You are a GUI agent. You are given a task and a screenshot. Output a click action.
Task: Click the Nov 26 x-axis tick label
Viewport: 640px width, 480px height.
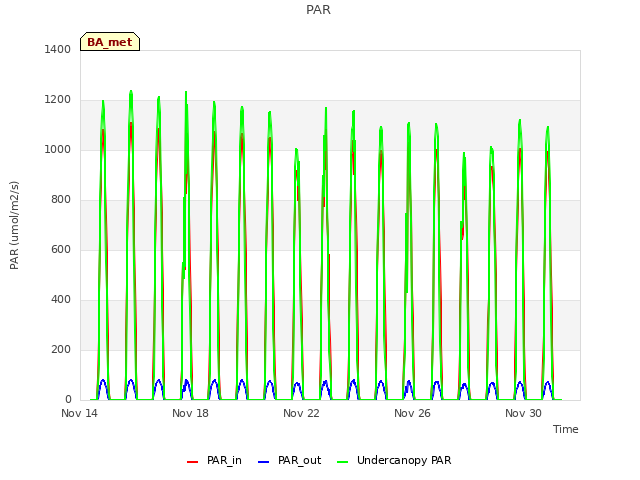pos(412,413)
